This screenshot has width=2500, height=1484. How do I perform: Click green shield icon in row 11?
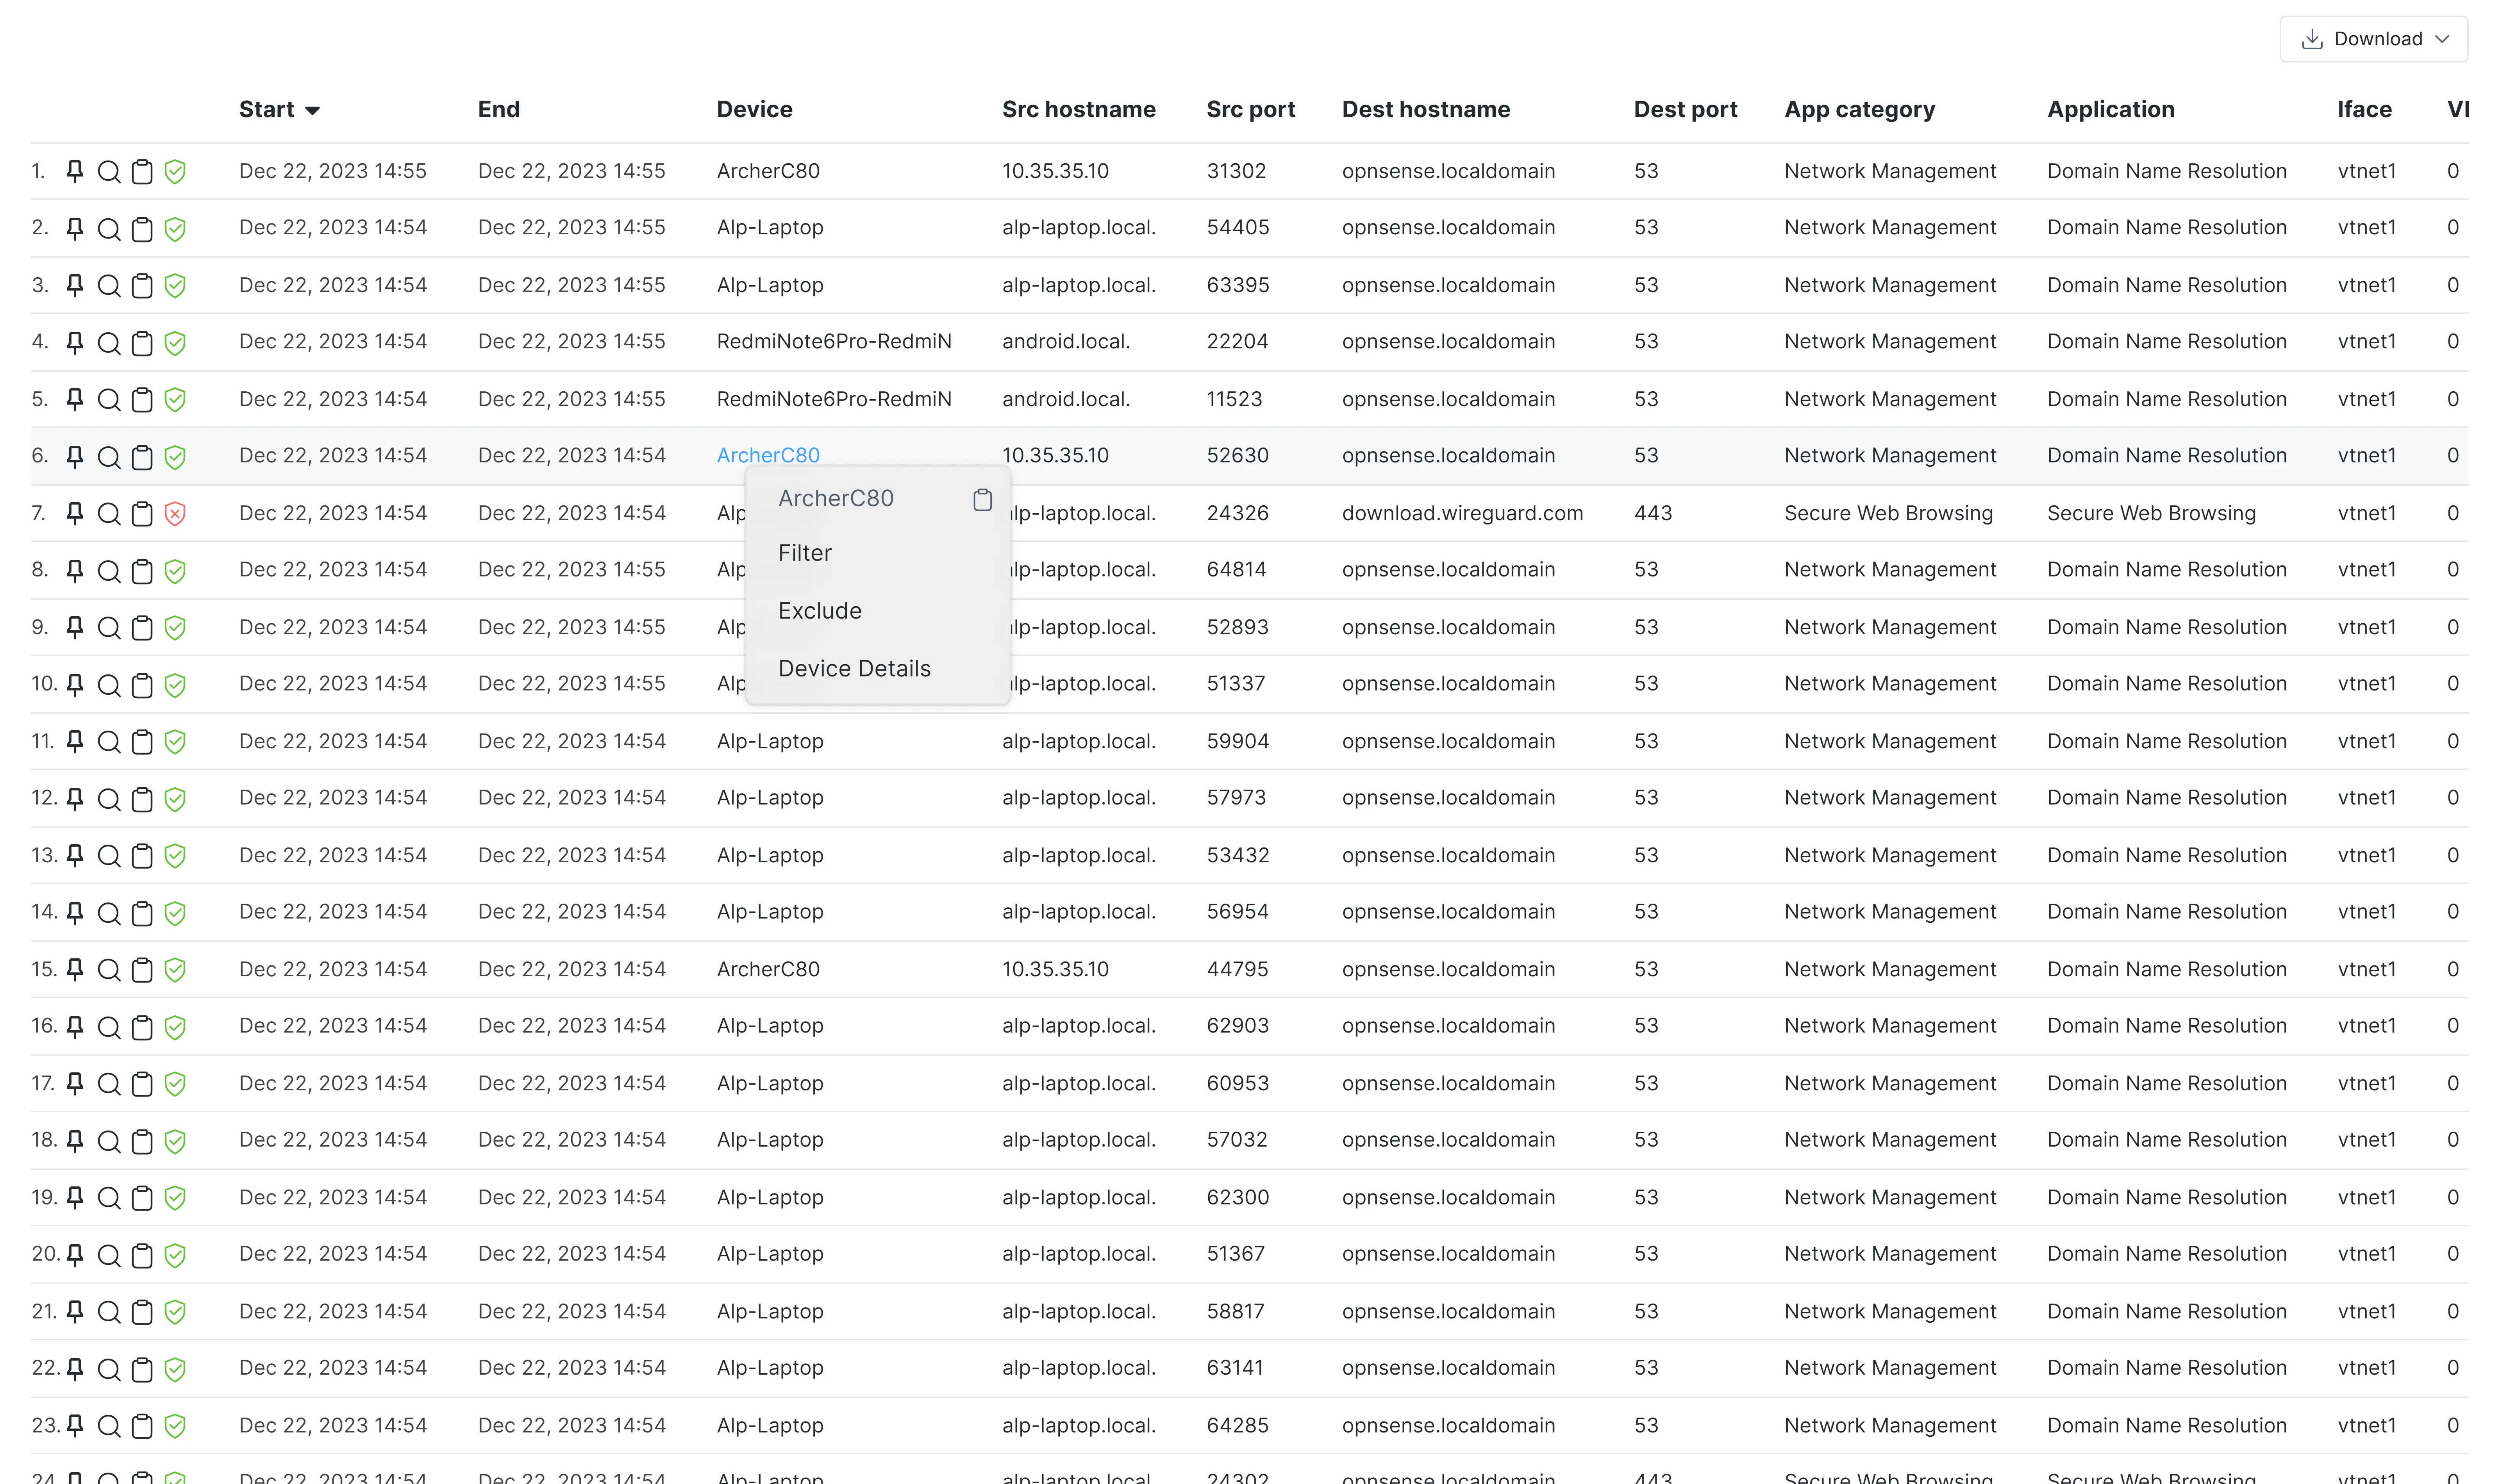point(175,742)
